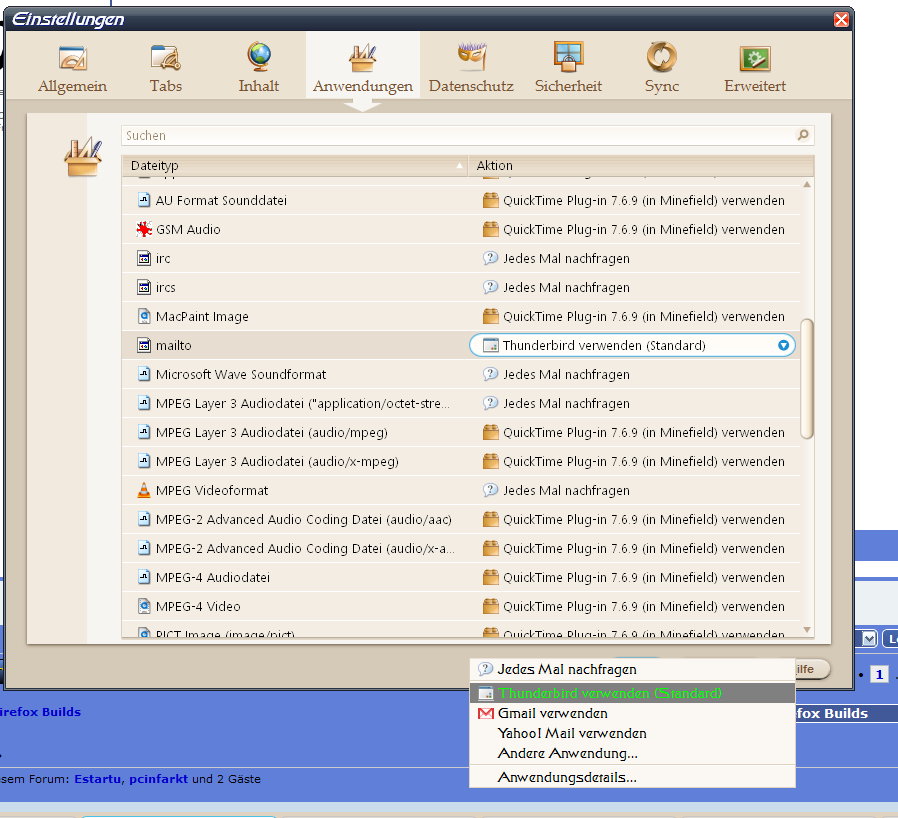Click the MPEG-4 Video file icon
The width and height of the screenshot is (898, 818).
[x=144, y=606]
